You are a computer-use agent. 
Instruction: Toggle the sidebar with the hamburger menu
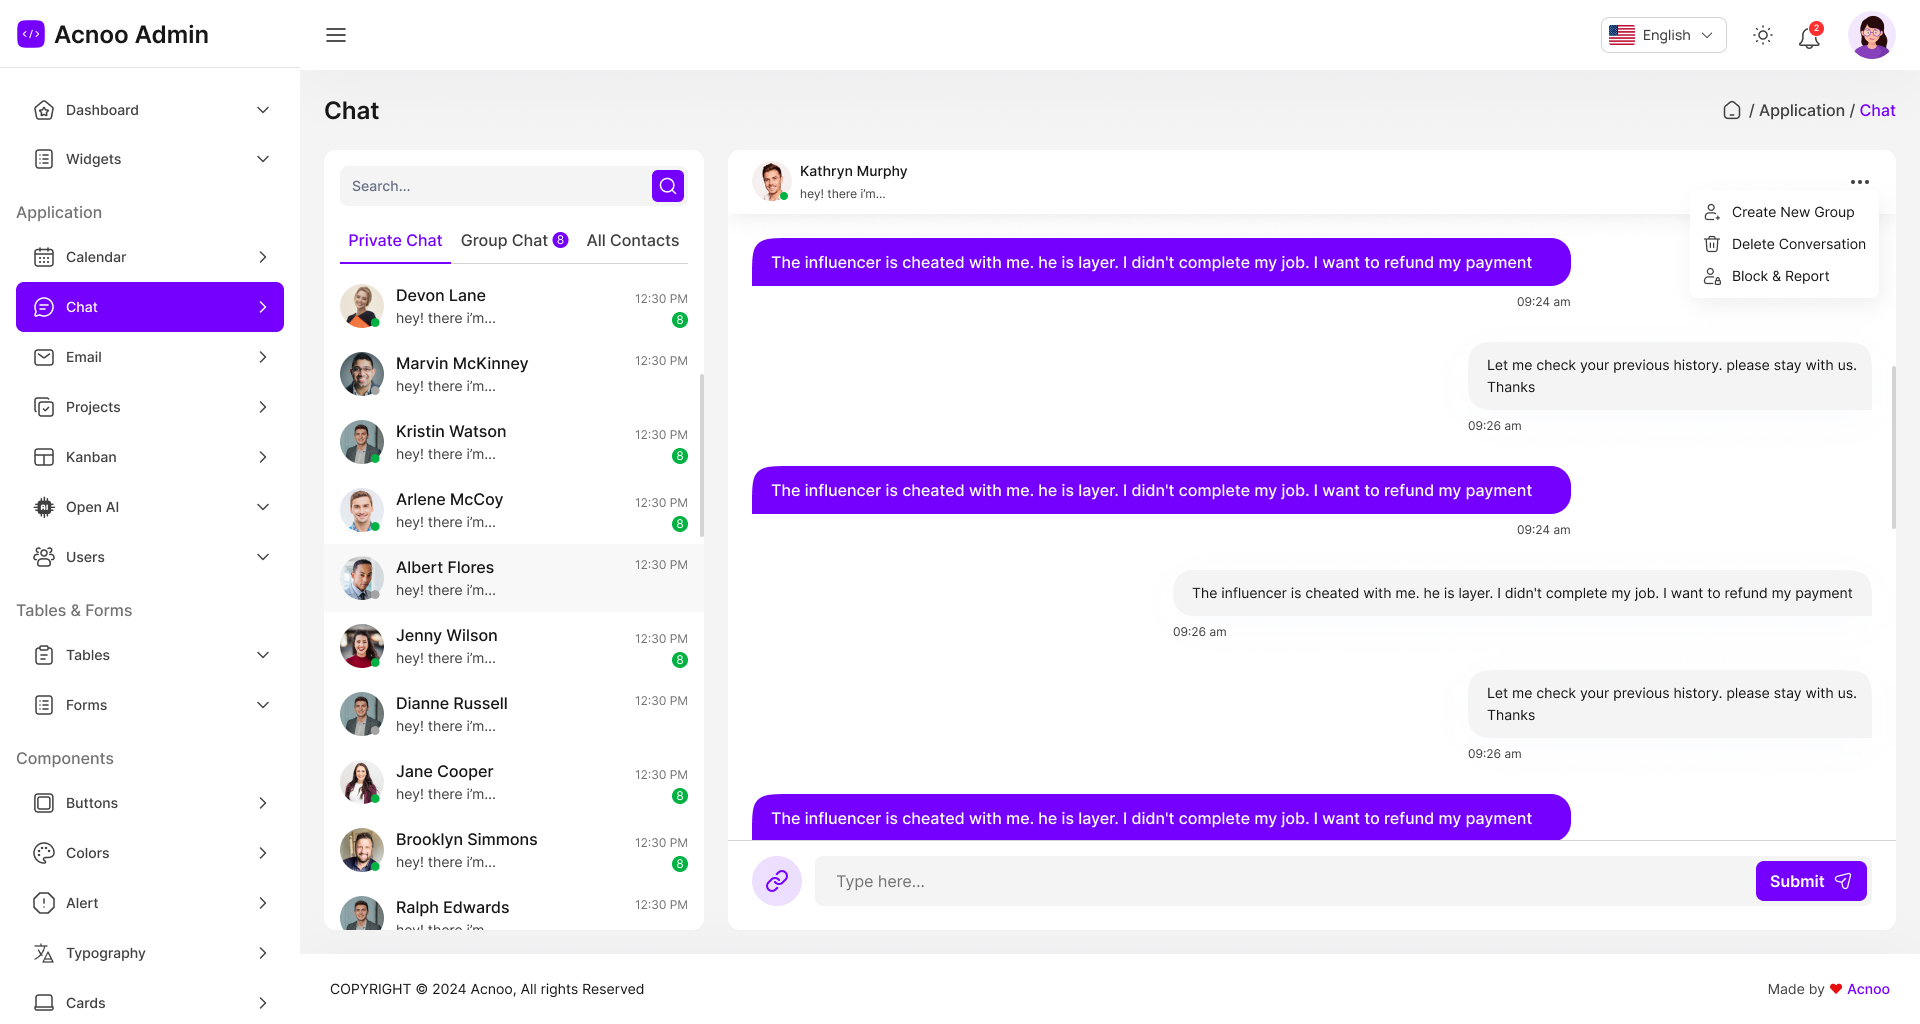pos(336,35)
